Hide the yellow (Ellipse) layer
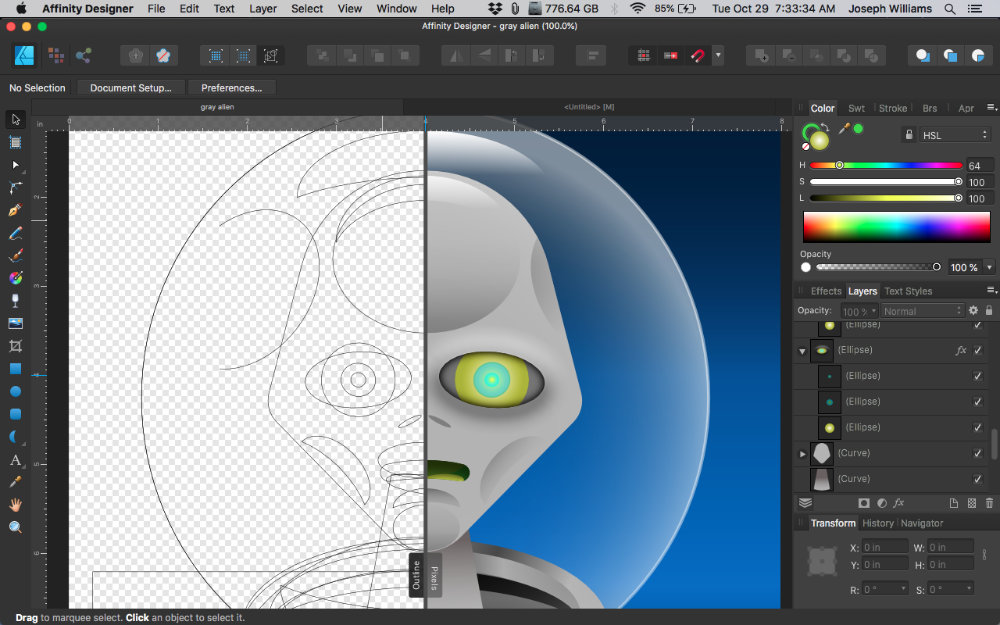 978,427
